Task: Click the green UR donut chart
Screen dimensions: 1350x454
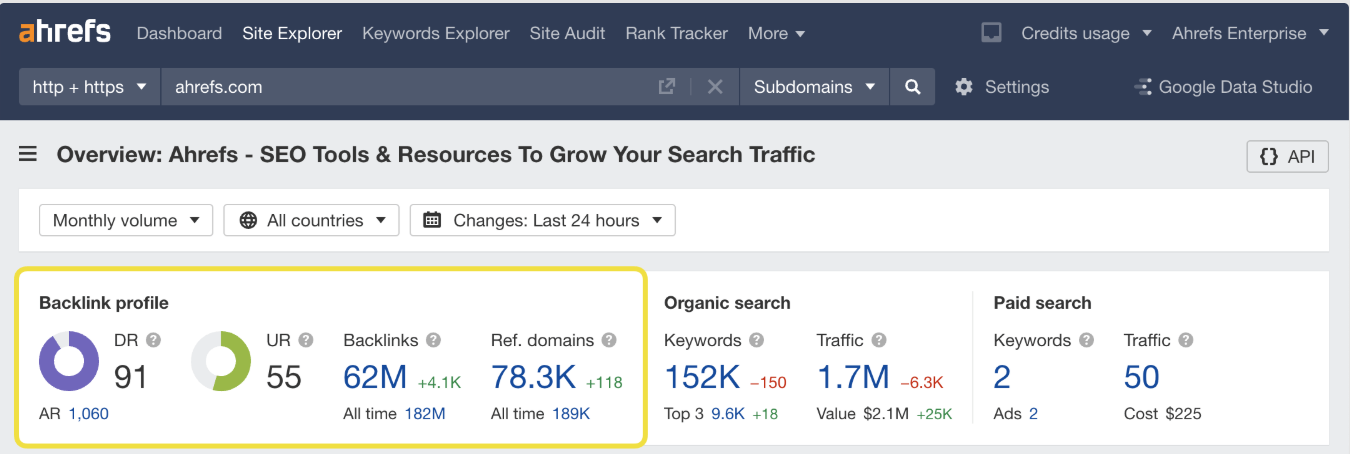Action: click(x=221, y=361)
